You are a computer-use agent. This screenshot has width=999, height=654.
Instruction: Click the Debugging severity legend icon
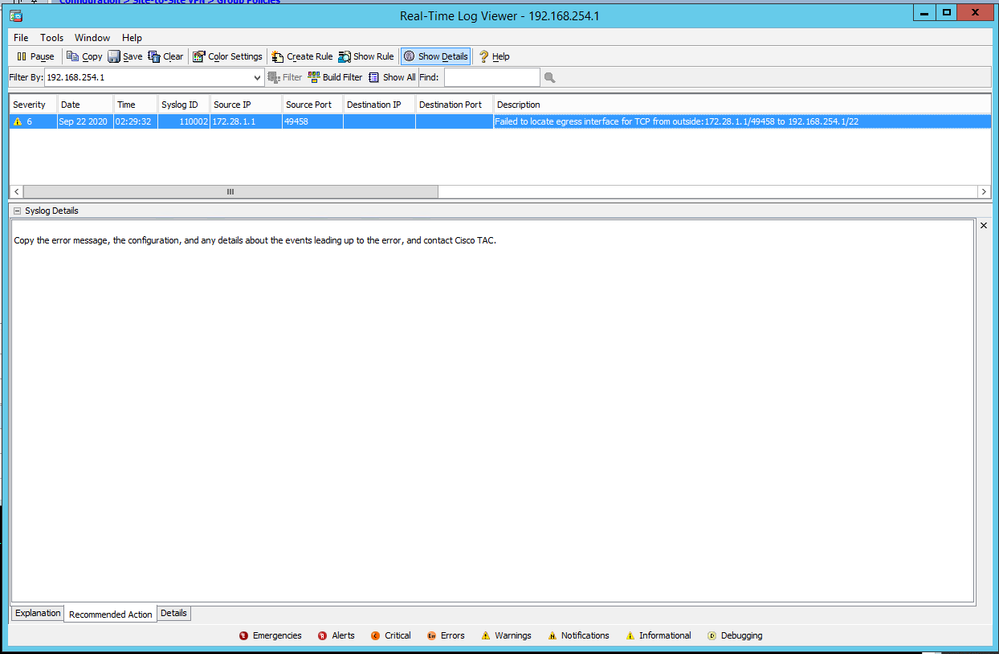[x=712, y=636]
